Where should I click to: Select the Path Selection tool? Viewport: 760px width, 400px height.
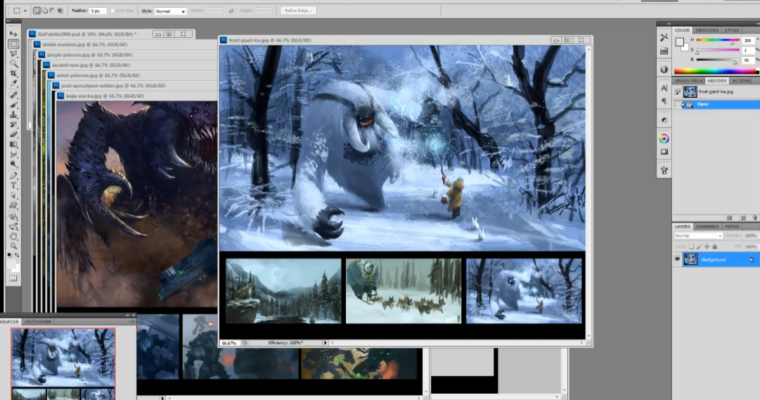click(14, 195)
